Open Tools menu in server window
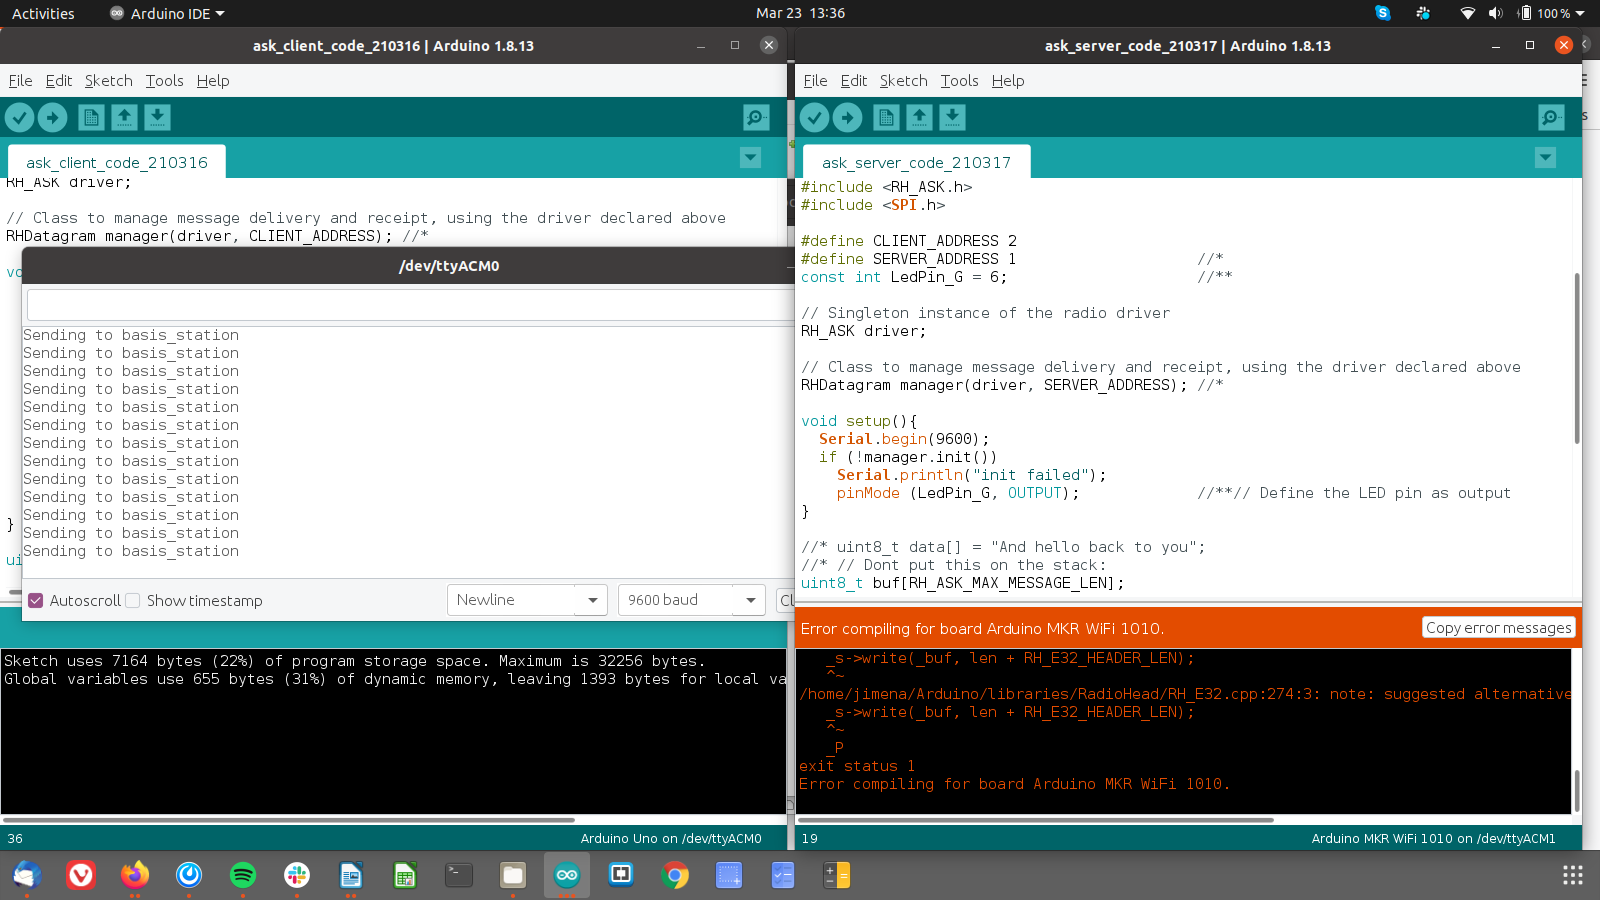The width and height of the screenshot is (1600, 900). [959, 81]
